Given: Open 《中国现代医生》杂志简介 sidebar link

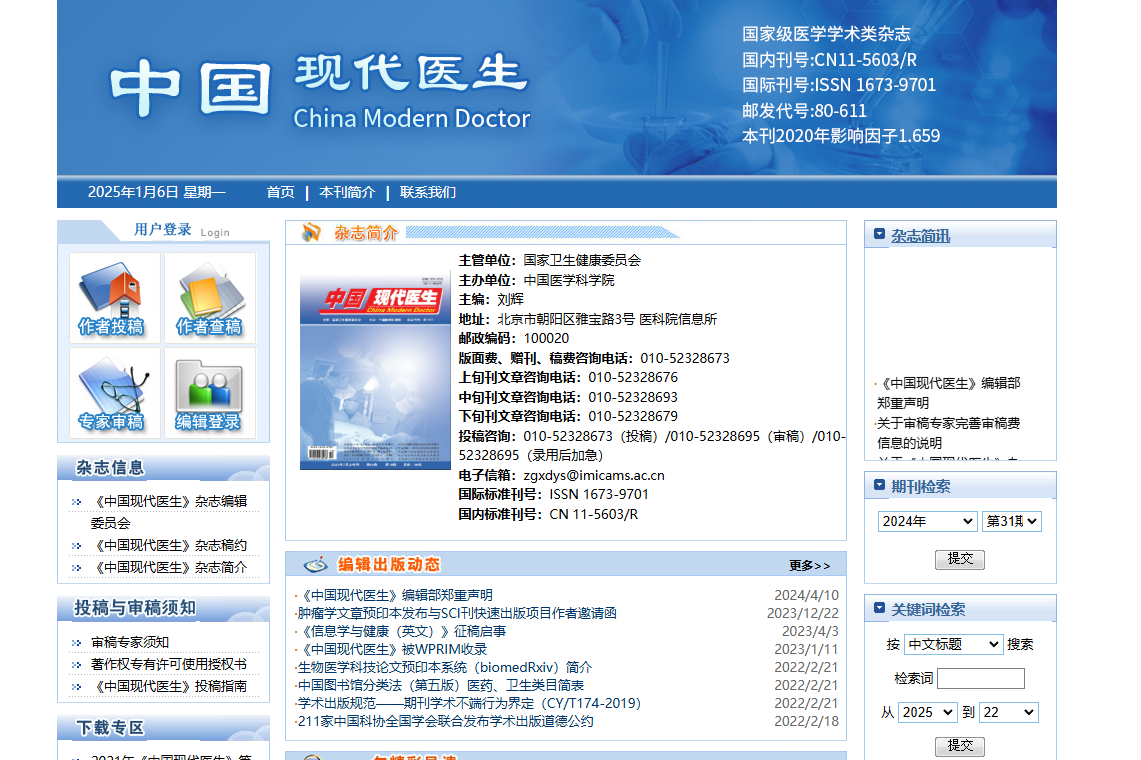Looking at the screenshot, I should pyautogui.click(x=169, y=567).
